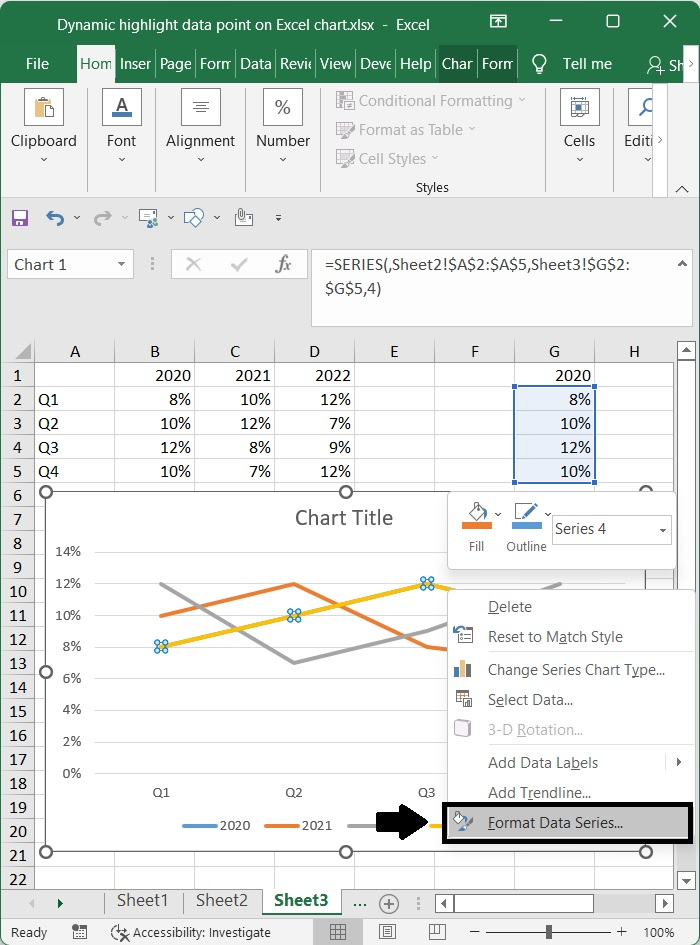The image size is (700, 945).
Task: Customize Quick Access Toolbar dropdown
Action: coord(278,218)
